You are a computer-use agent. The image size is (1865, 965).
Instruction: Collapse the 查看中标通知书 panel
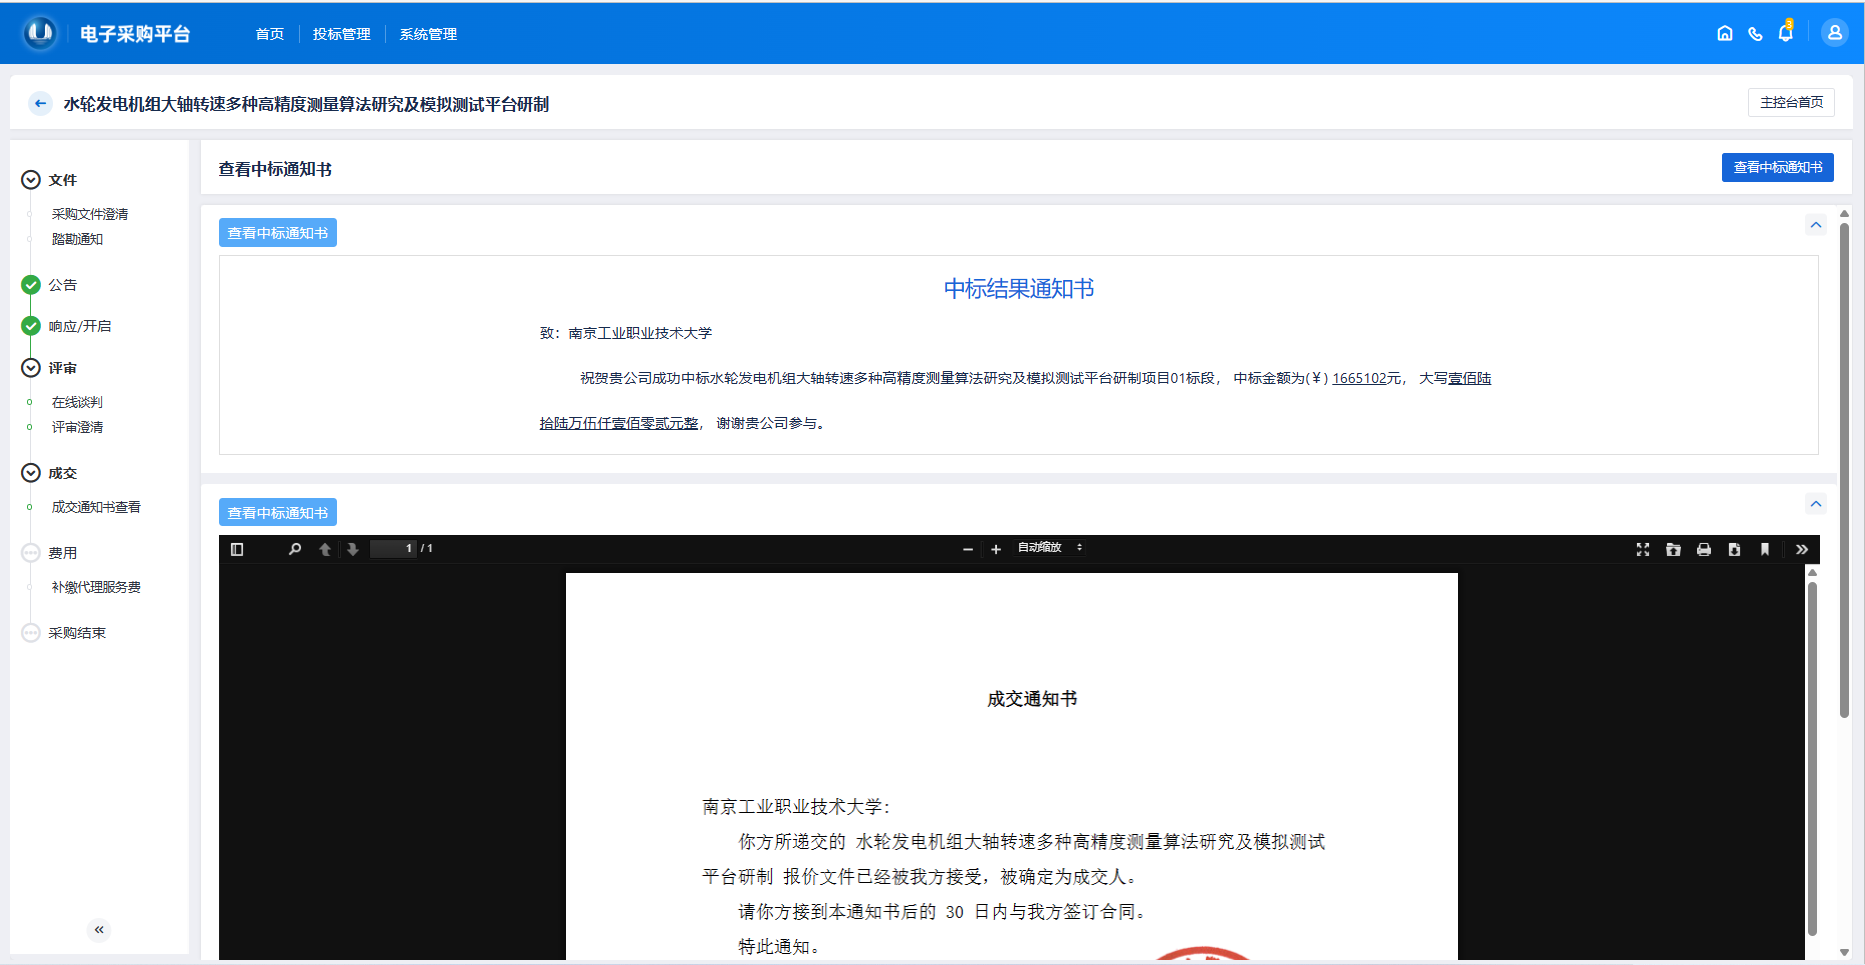(1816, 224)
